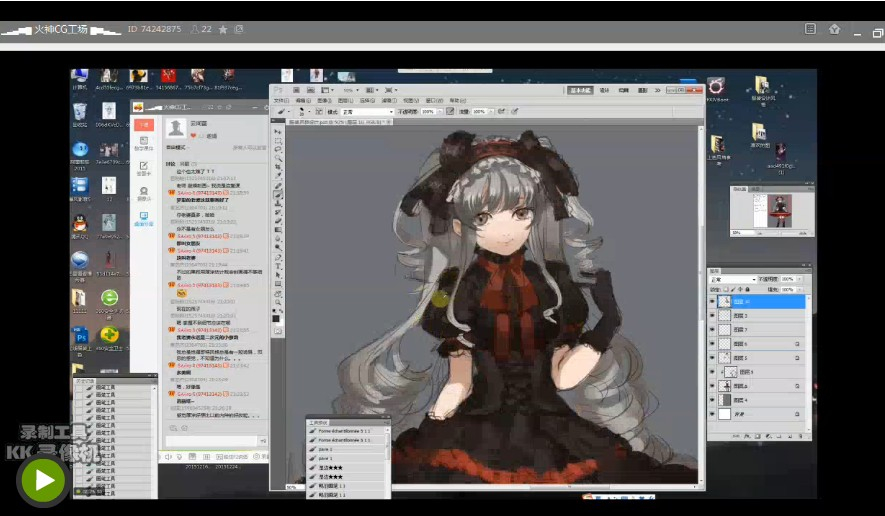Select the Rectangular Marquee tool
The height and width of the screenshot is (516, 885).
pos(277,141)
